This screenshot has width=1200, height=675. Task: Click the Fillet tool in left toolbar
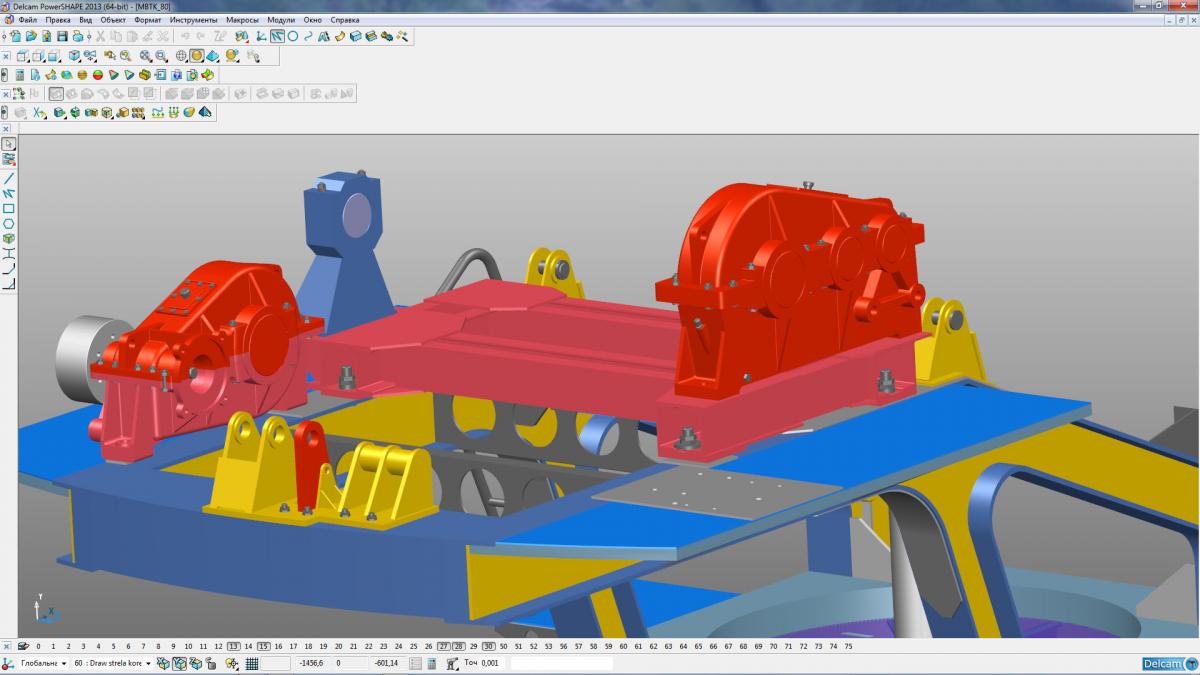click(9, 269)
